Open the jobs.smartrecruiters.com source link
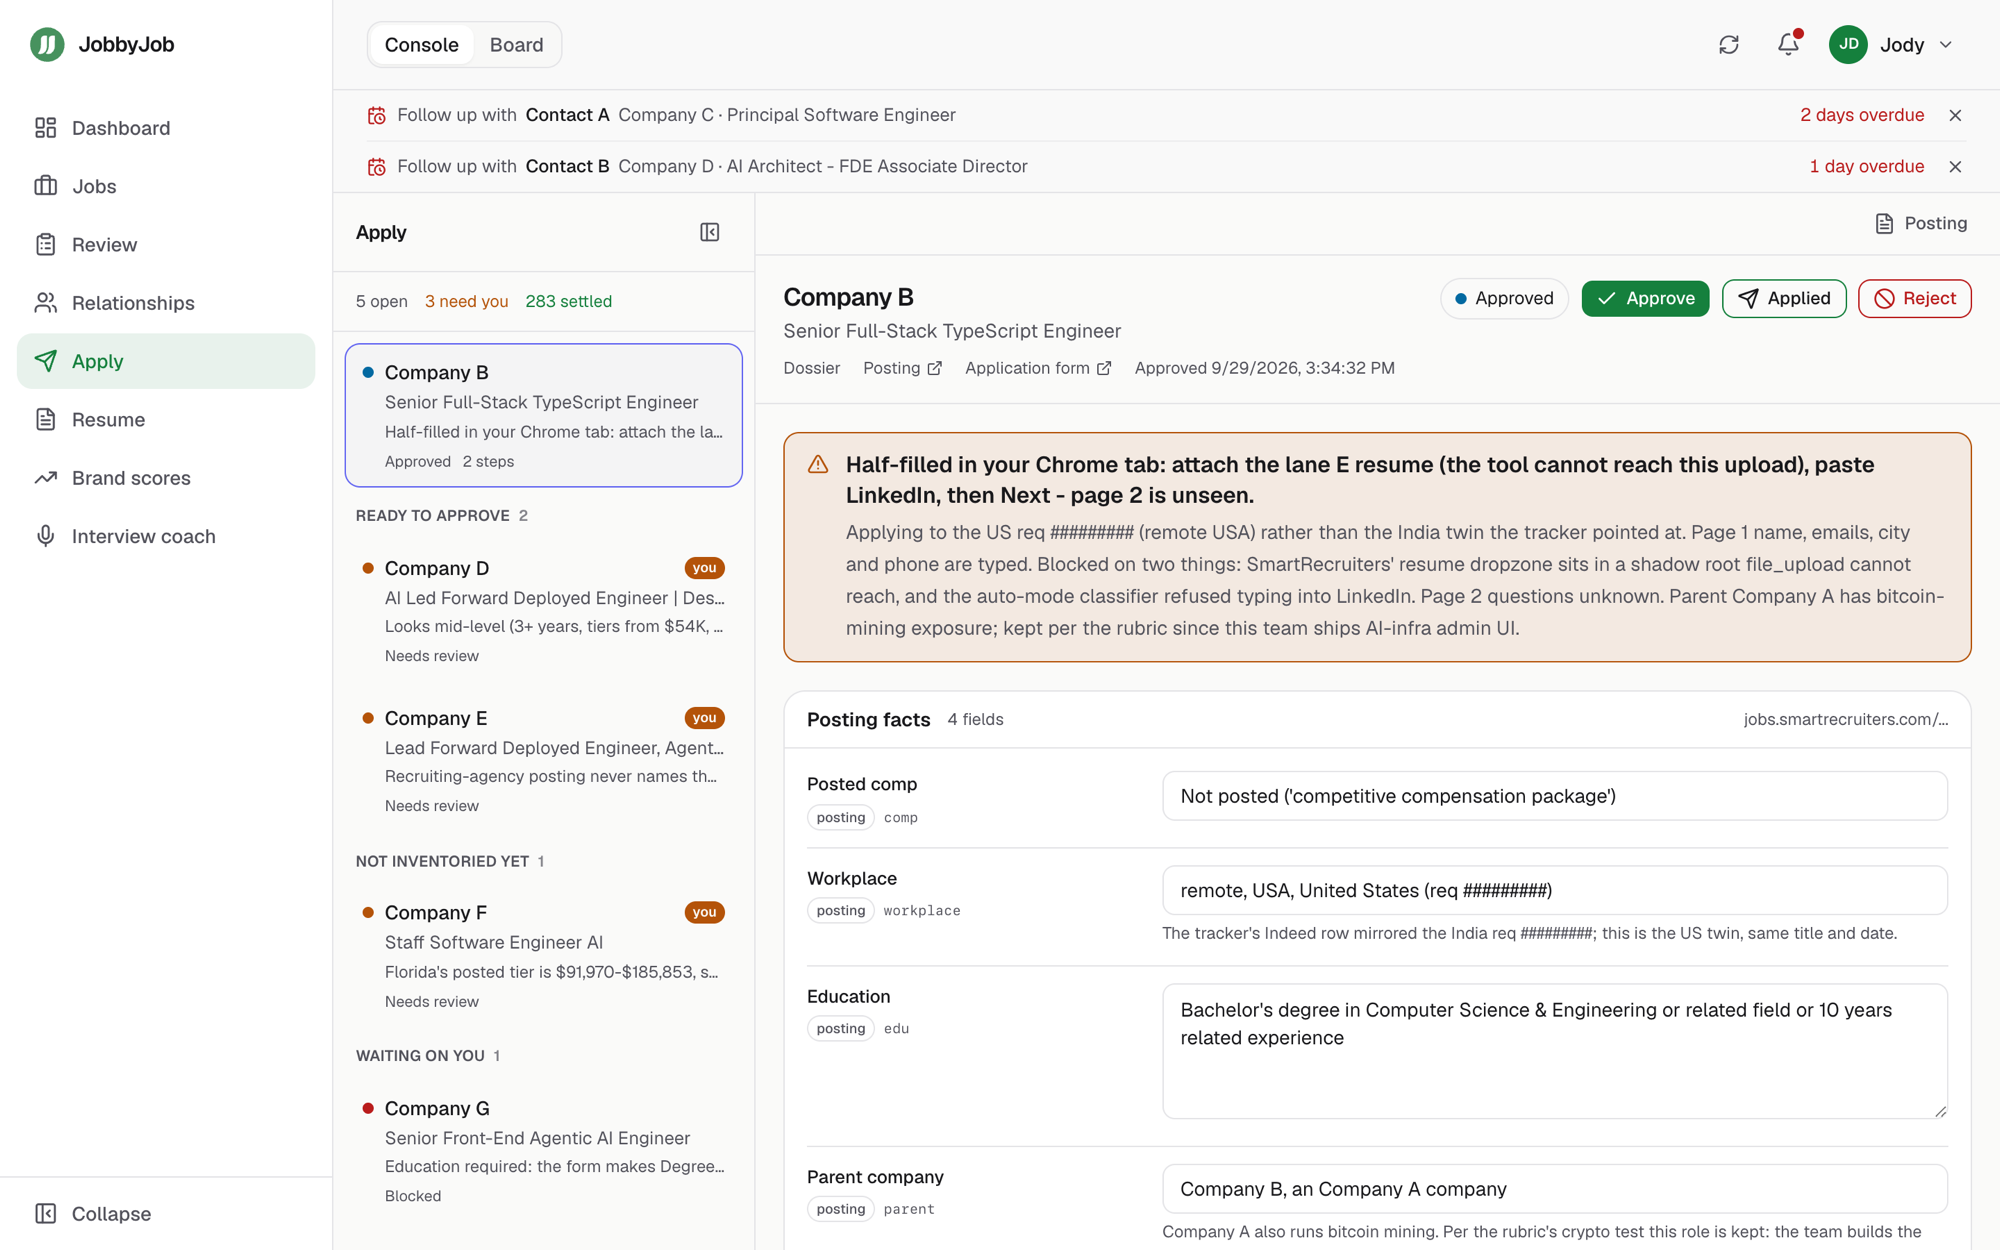The width and height of the screenshot is (2000, 1250). [x=1845, y=719]
